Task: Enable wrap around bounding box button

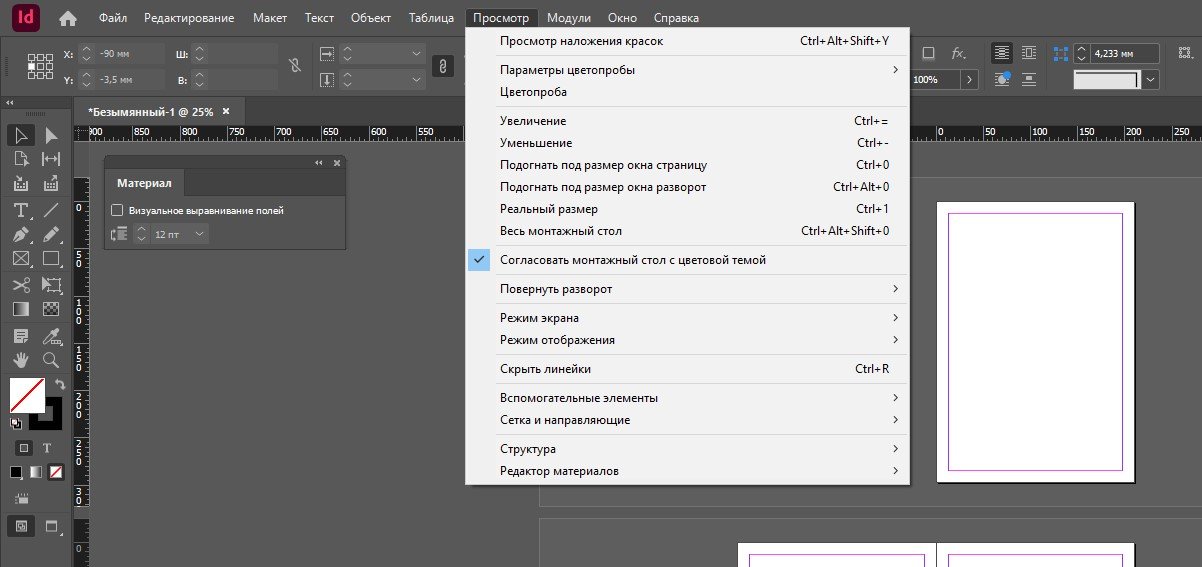Action: pos(1030,53)
